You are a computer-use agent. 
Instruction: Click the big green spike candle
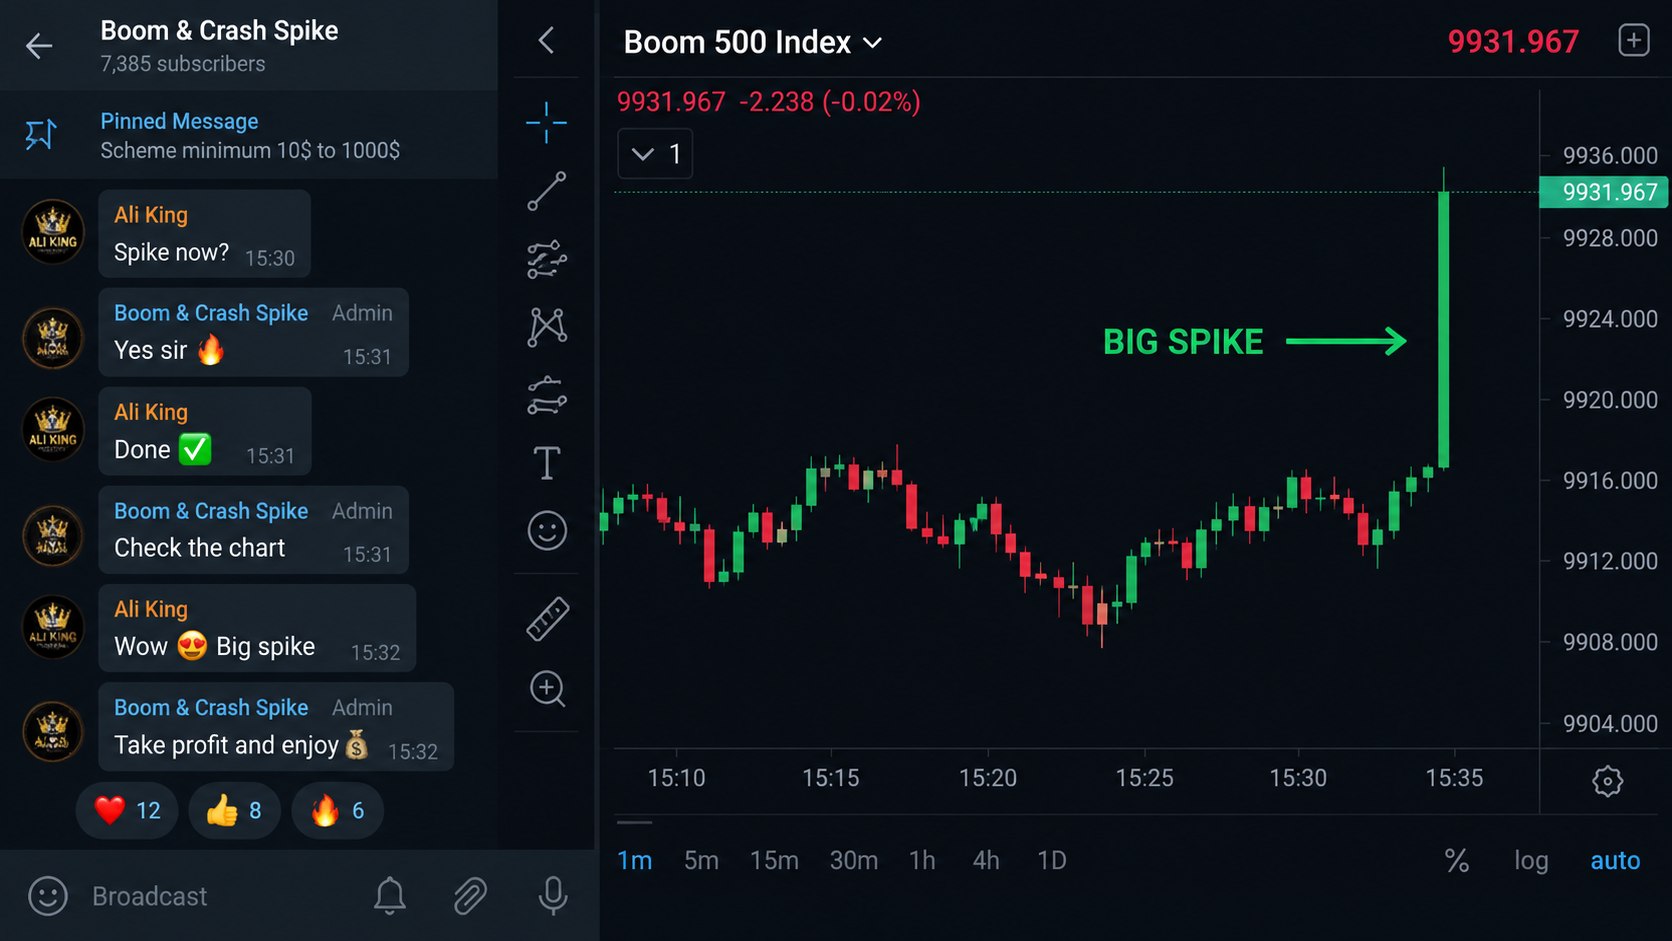(x=1444, y=329)
